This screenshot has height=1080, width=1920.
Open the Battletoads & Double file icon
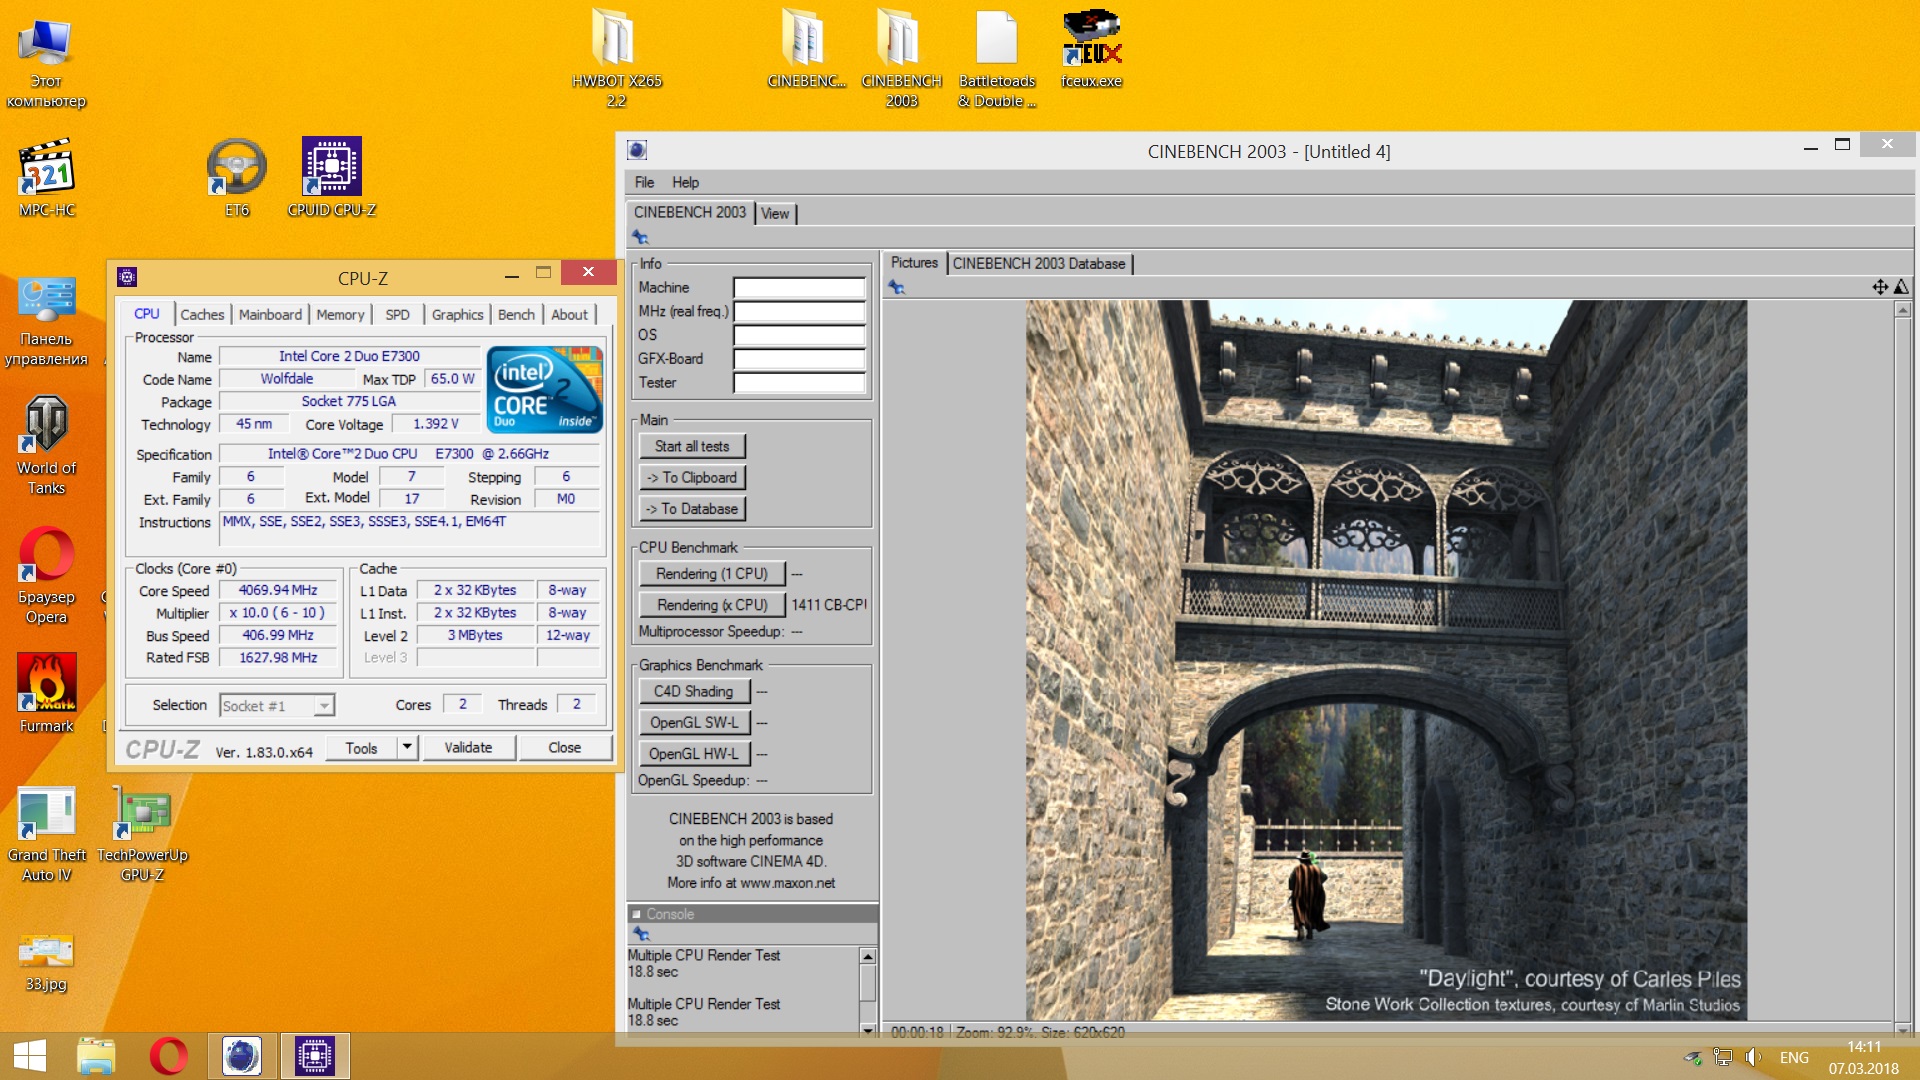click(996, 58)
